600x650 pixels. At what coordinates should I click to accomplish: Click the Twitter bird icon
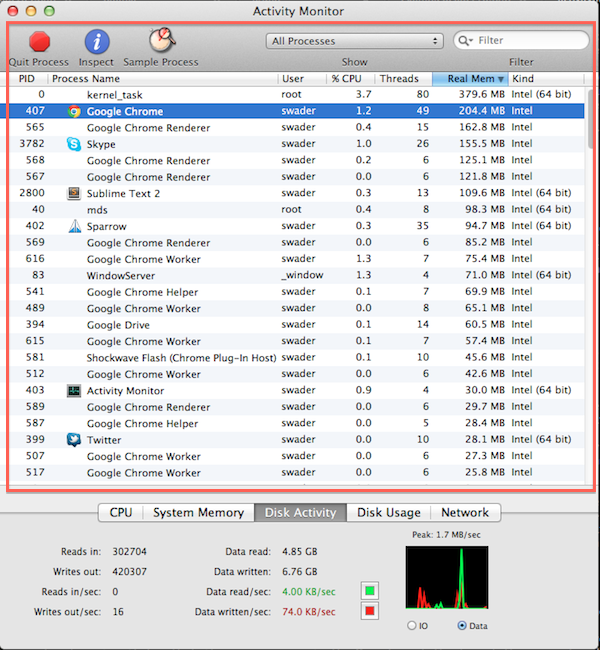pyautogui.click(x=74, y=440)
